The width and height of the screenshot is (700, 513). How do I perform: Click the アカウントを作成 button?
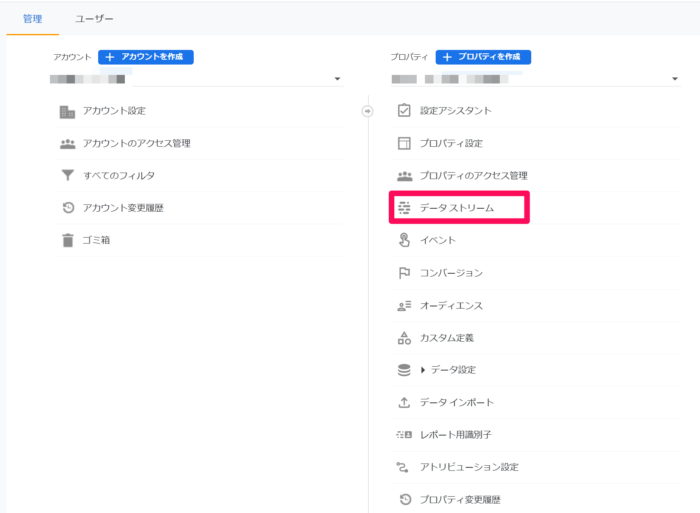146,57
